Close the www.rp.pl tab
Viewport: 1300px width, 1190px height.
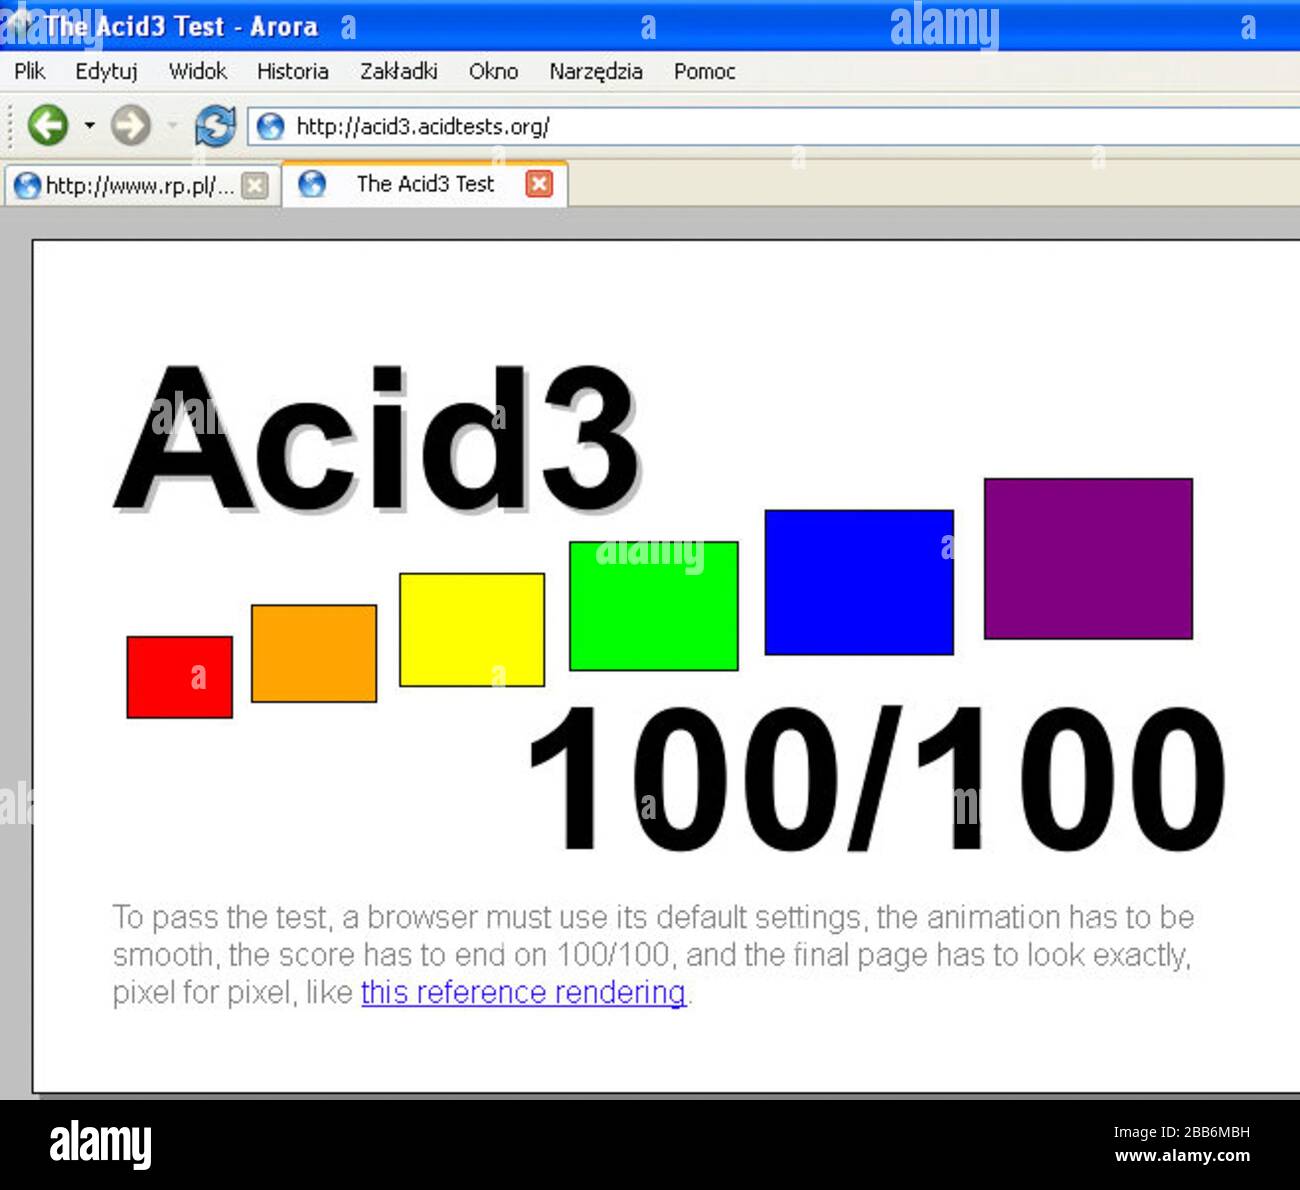point(256,185)
